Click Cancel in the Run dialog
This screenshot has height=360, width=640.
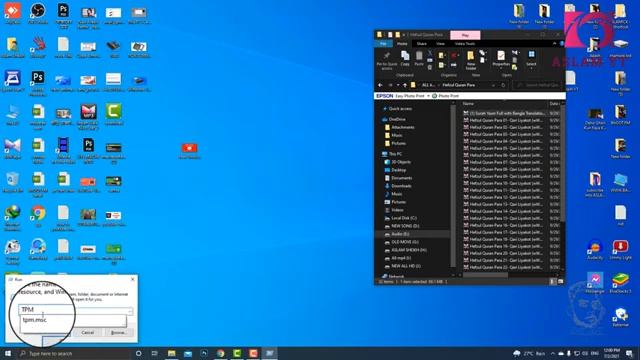point(88,333)
